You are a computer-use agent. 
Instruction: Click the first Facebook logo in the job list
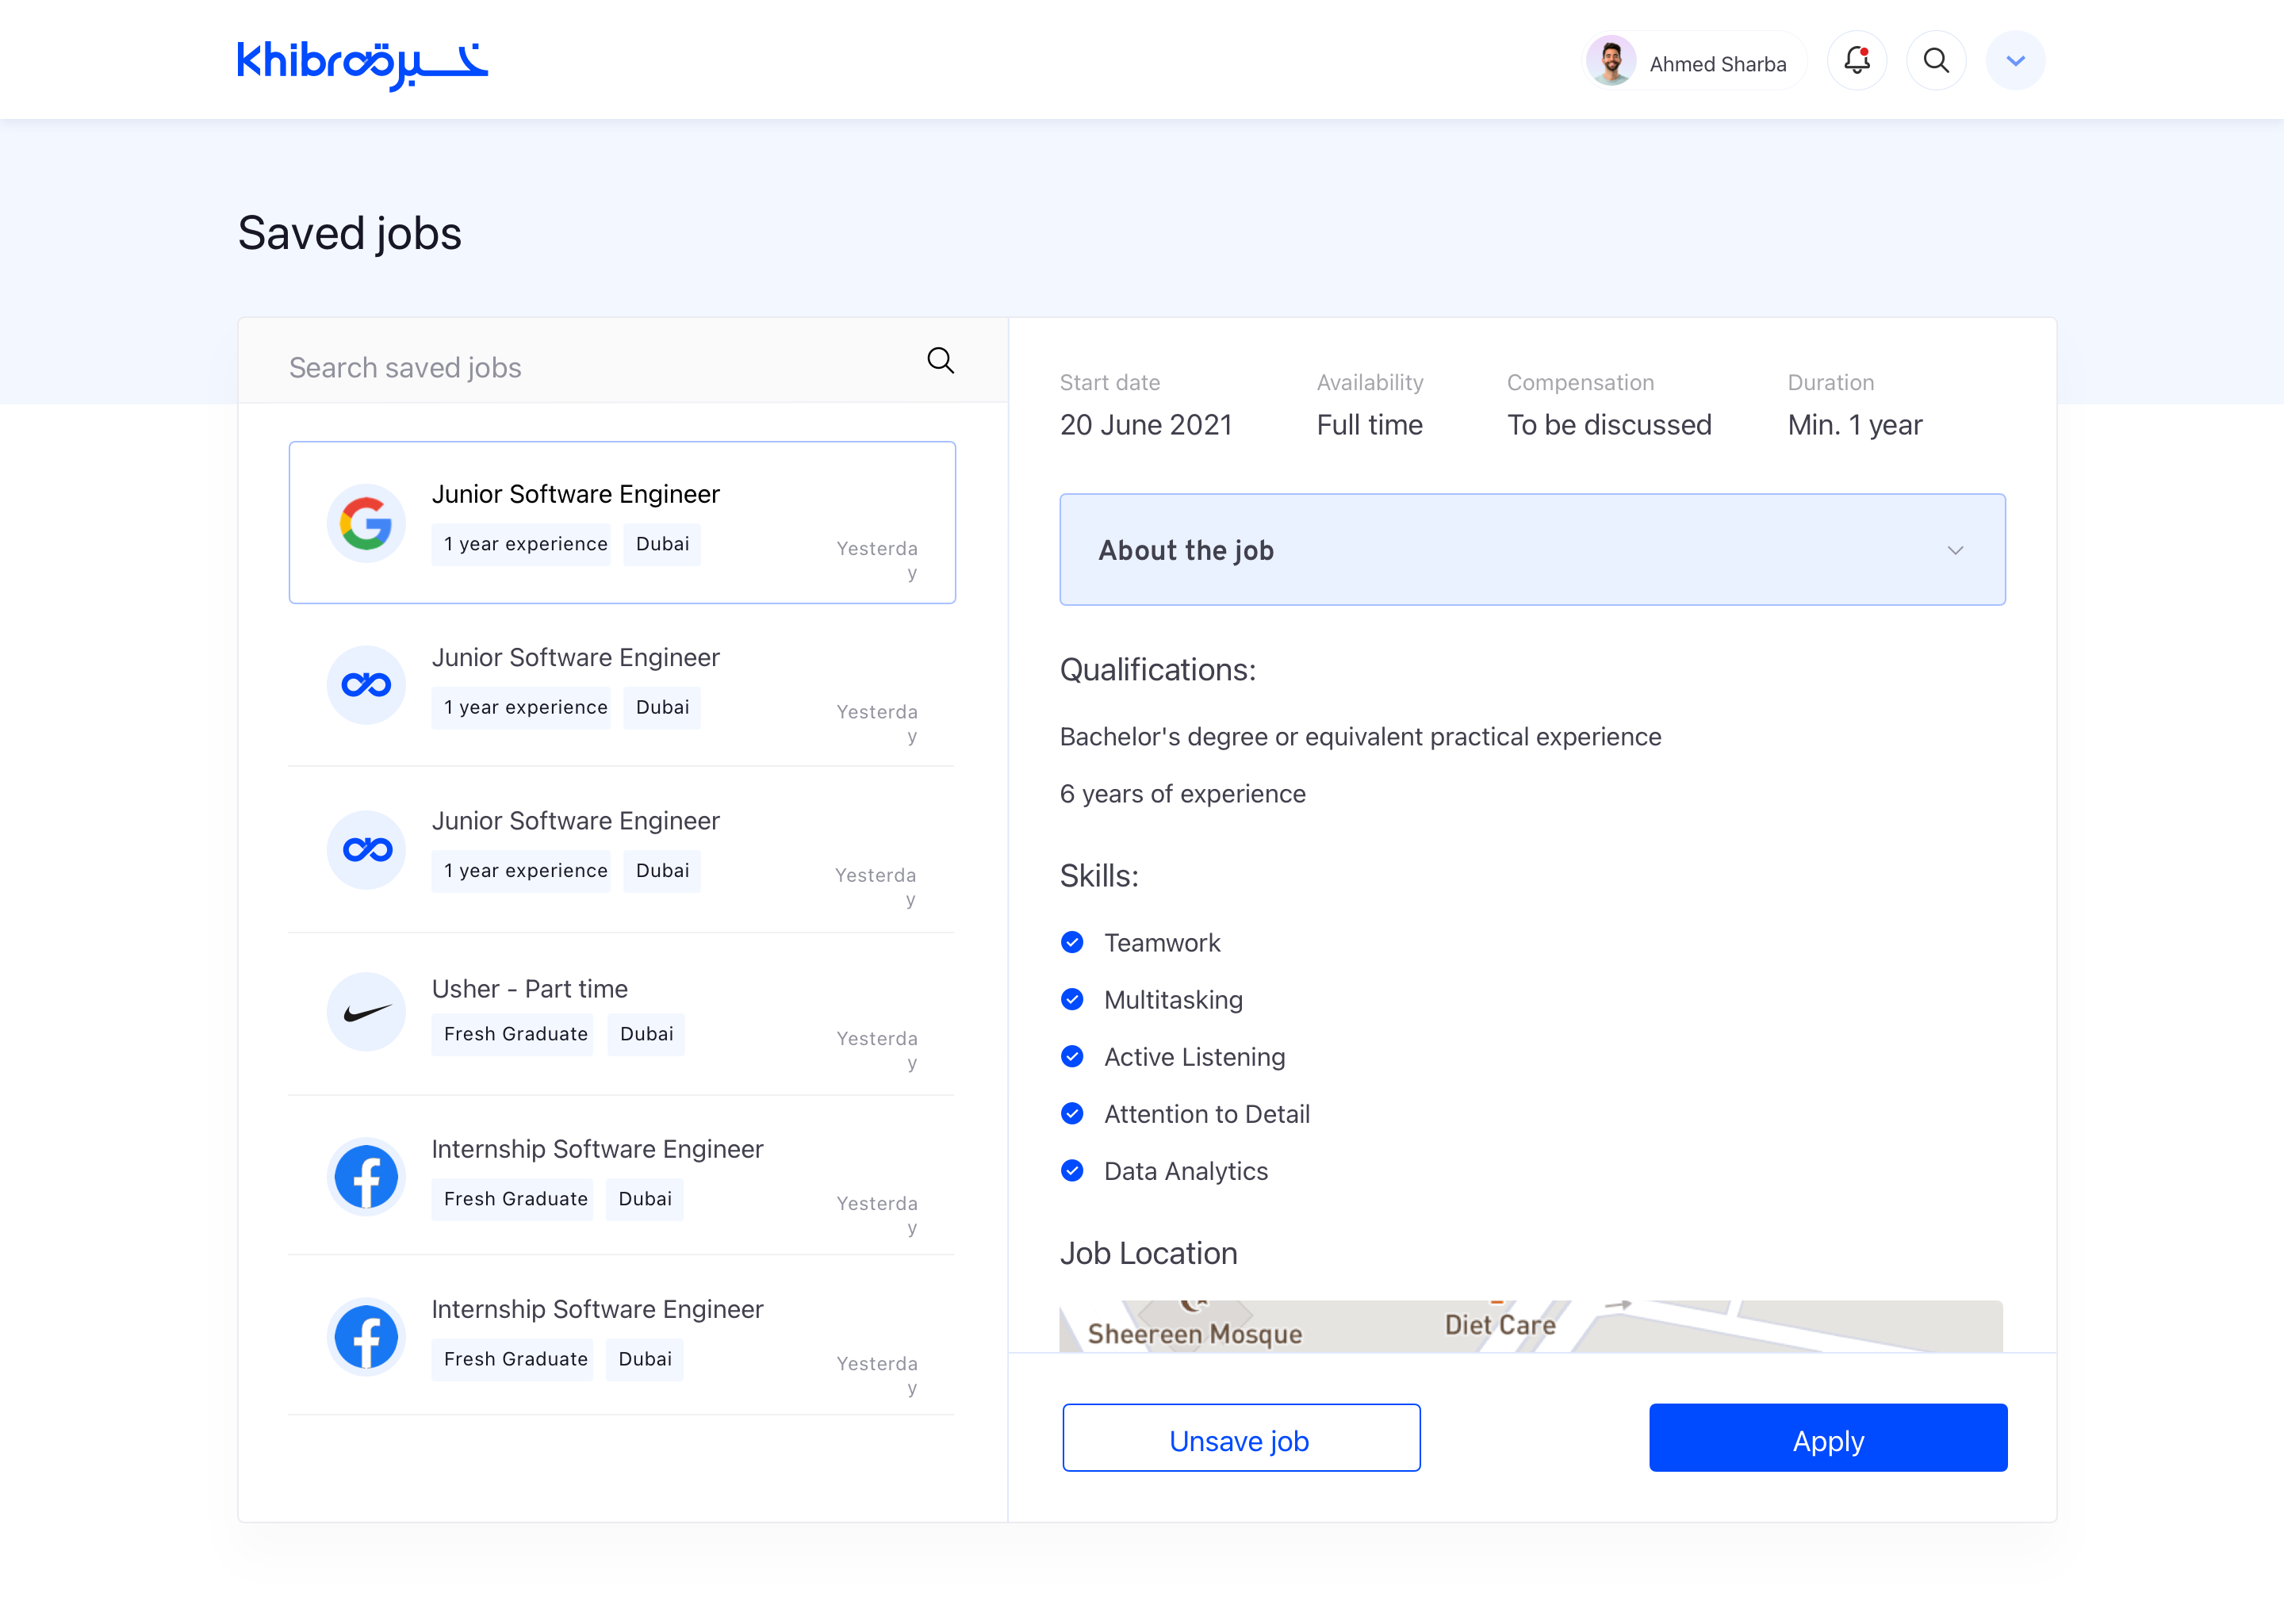coord(366,1177)
